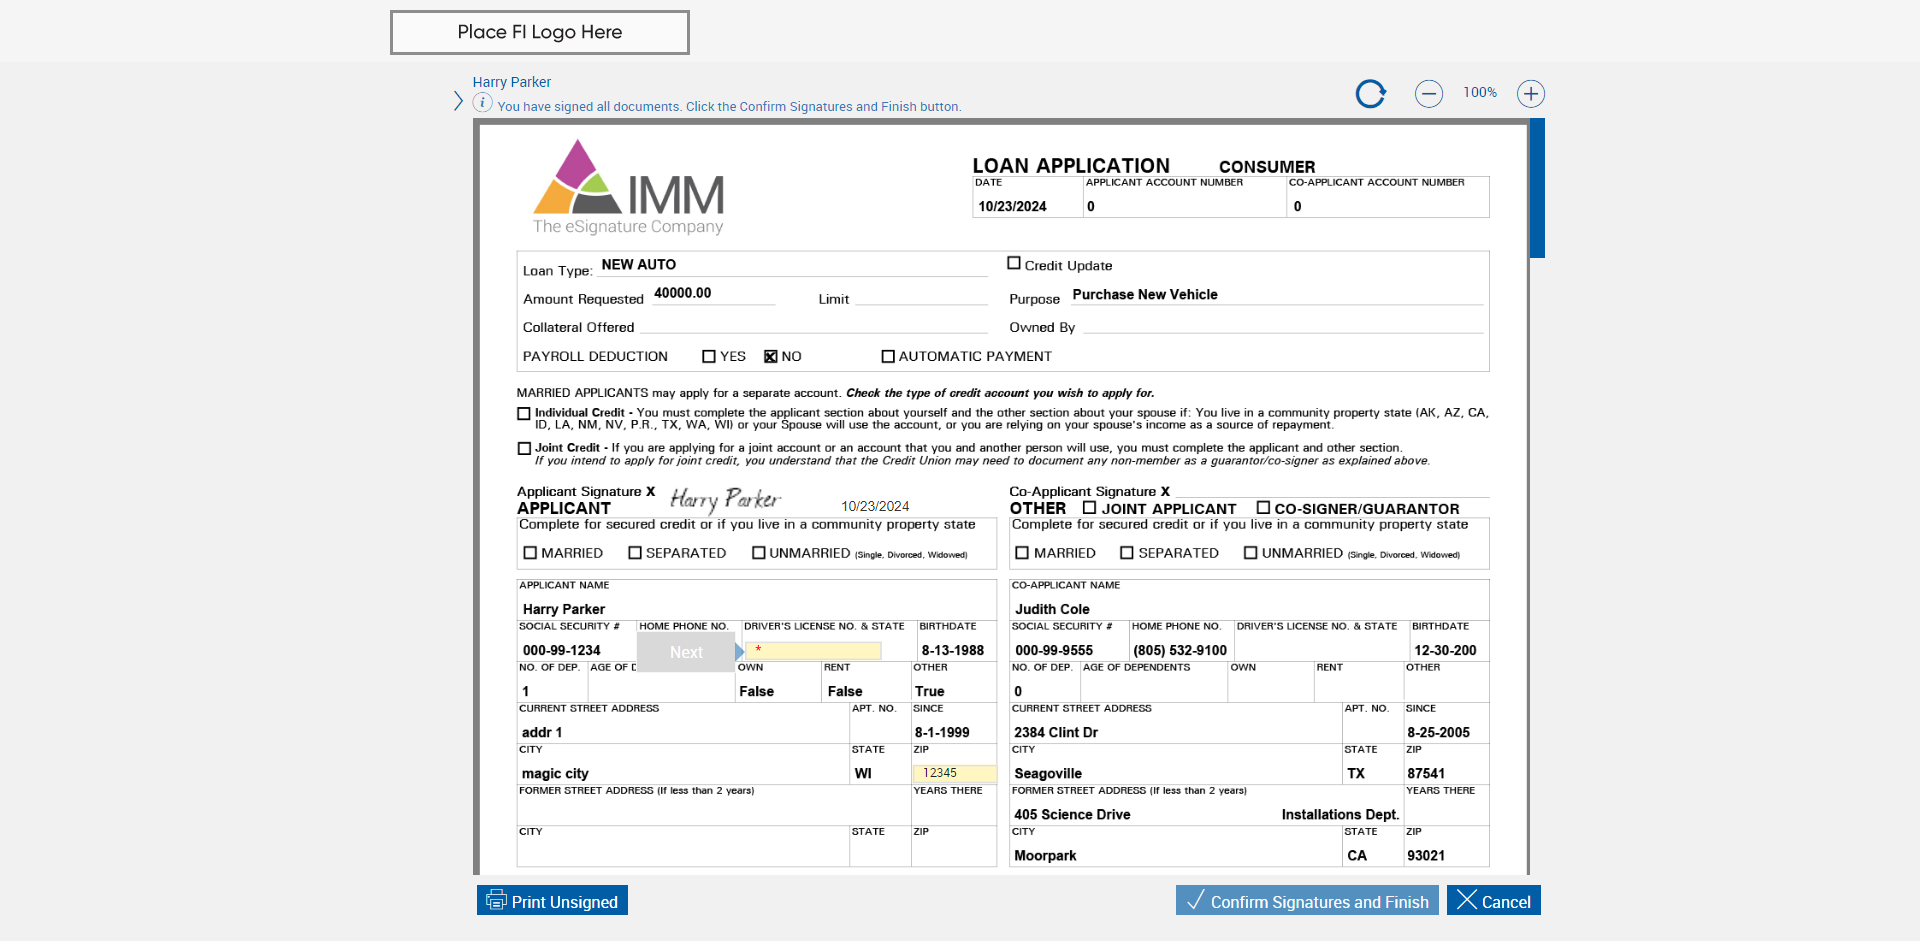
Task: Click the Print Unsigned button
Action: coord(552,901)
